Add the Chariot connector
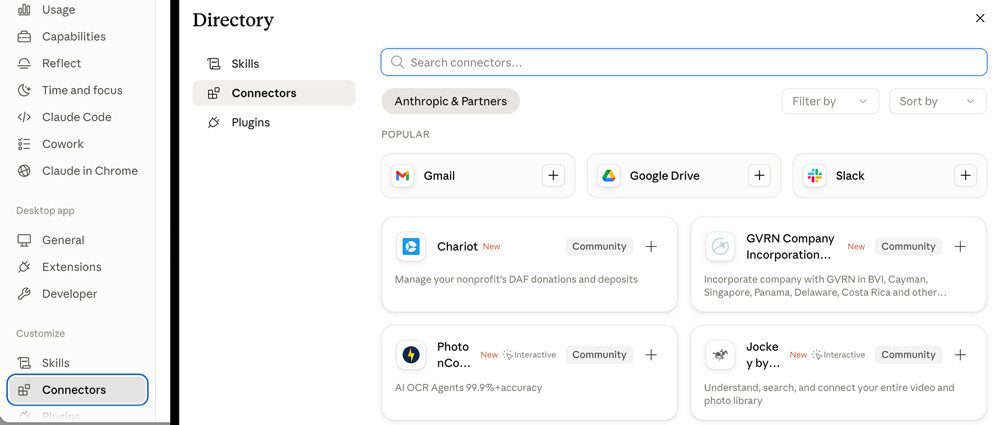 point(651,246)
